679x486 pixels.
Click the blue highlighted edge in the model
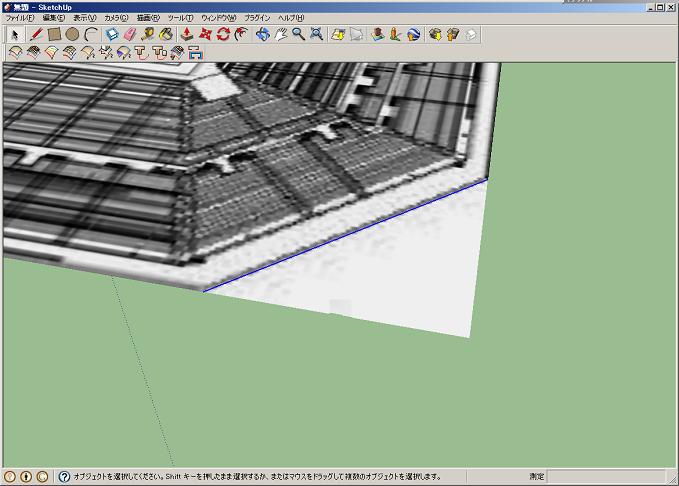[345, 236]
